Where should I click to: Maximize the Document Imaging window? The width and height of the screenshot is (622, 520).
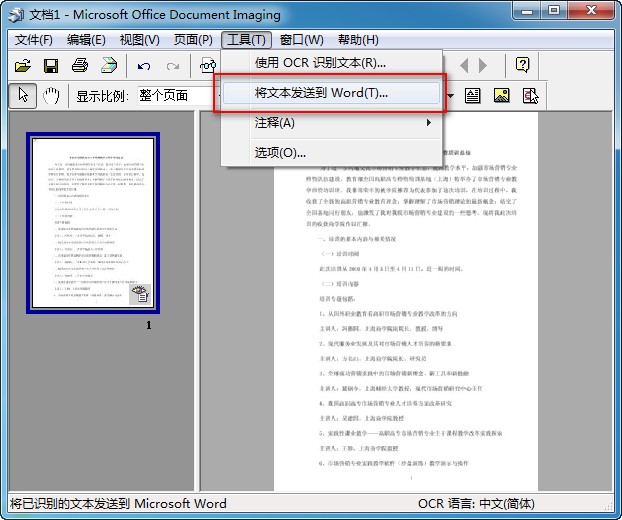[x=554, y=10]
